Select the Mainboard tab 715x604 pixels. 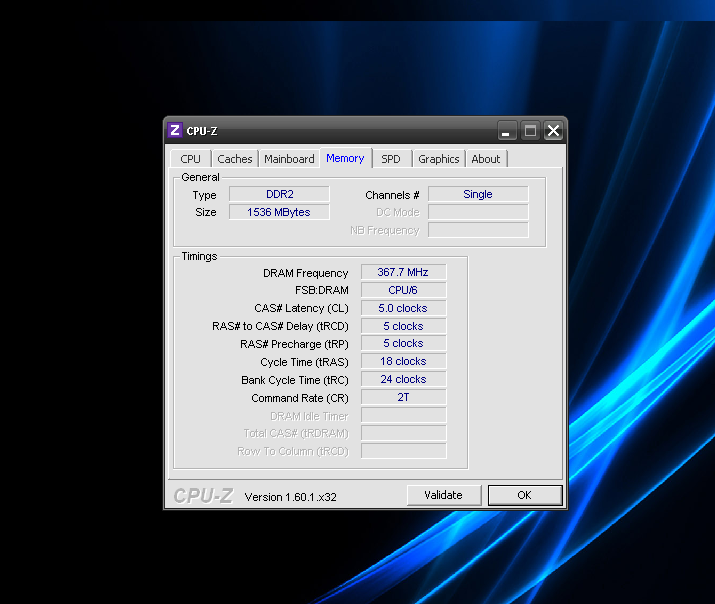click(289, 159)
